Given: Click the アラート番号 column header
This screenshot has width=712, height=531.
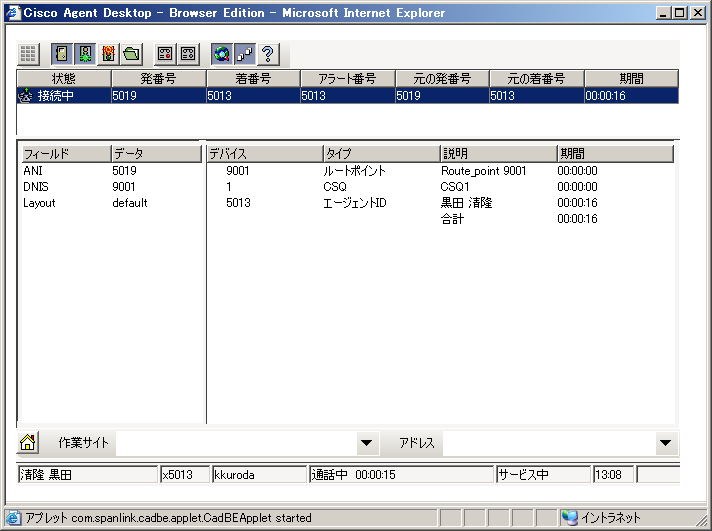Looking at the screenshot, I should pyautogui.click(x=348, y=79).
